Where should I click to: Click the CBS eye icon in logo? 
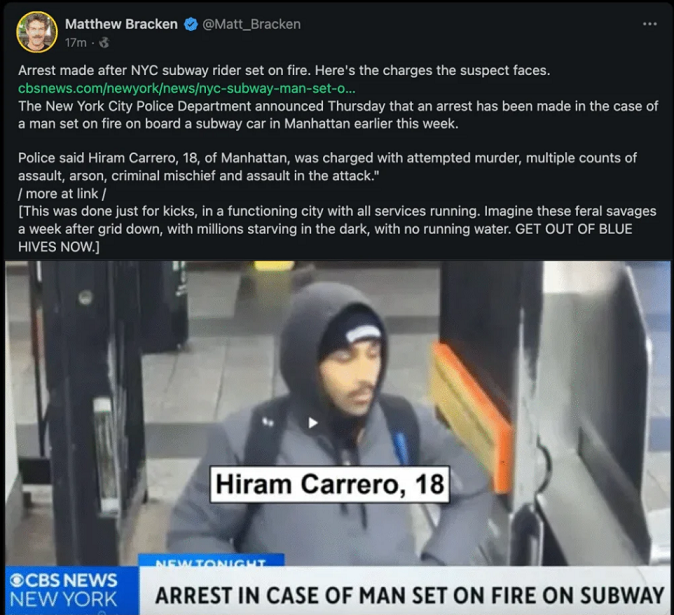tap(17, 581)
